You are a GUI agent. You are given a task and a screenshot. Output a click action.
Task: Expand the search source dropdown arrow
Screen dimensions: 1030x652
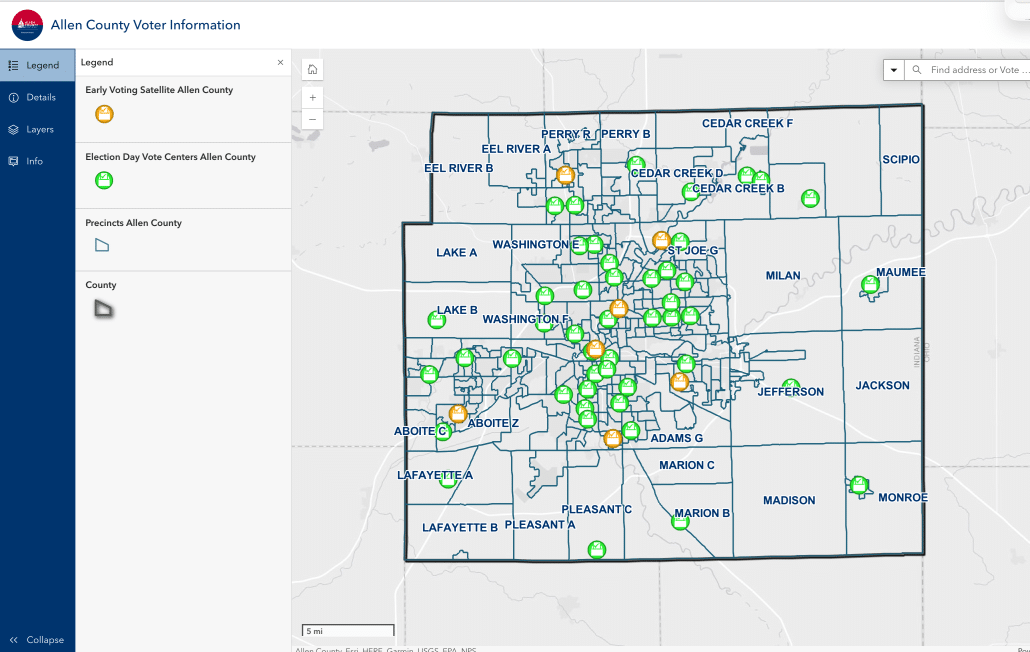point(894,70)
